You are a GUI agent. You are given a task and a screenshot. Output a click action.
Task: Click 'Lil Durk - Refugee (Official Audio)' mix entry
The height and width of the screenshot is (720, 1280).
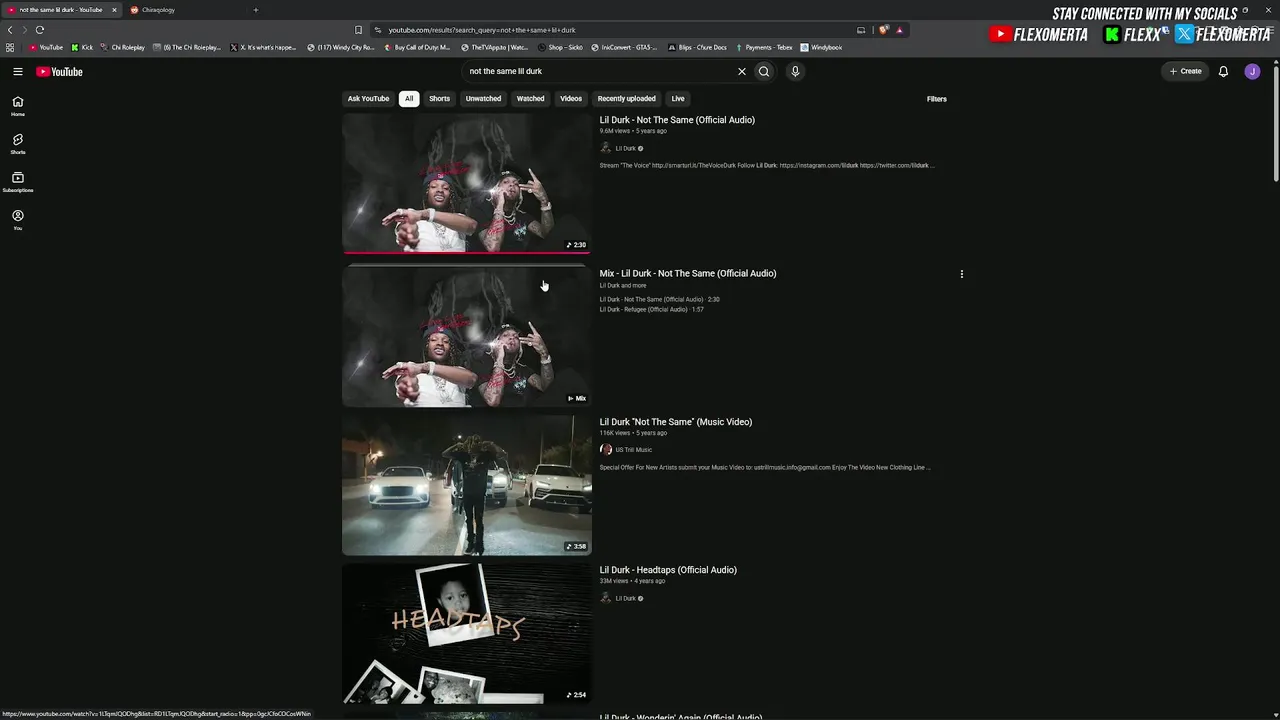pos(651,309)
